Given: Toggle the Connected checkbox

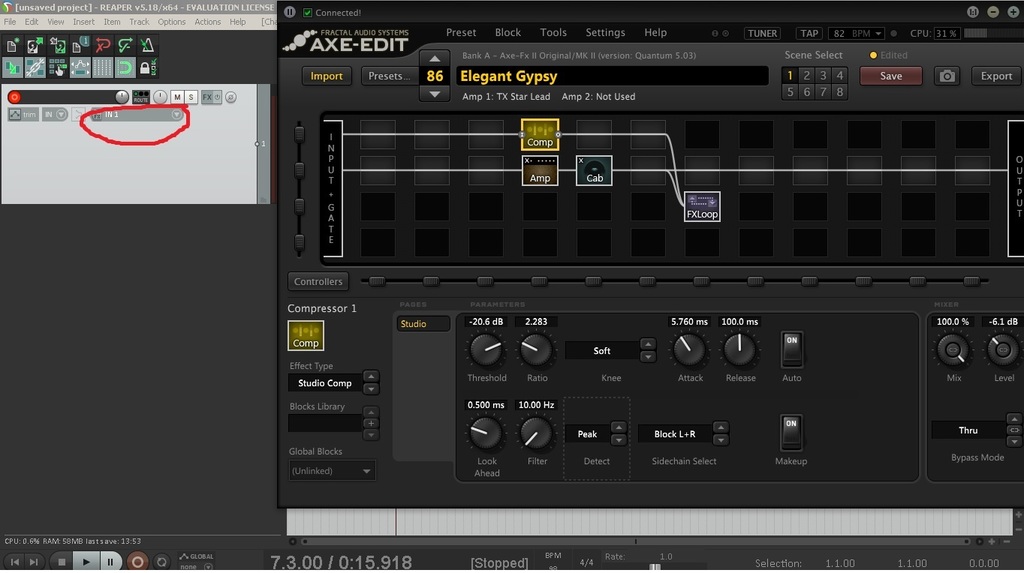Looking at the screenshot, I should 308,12.
